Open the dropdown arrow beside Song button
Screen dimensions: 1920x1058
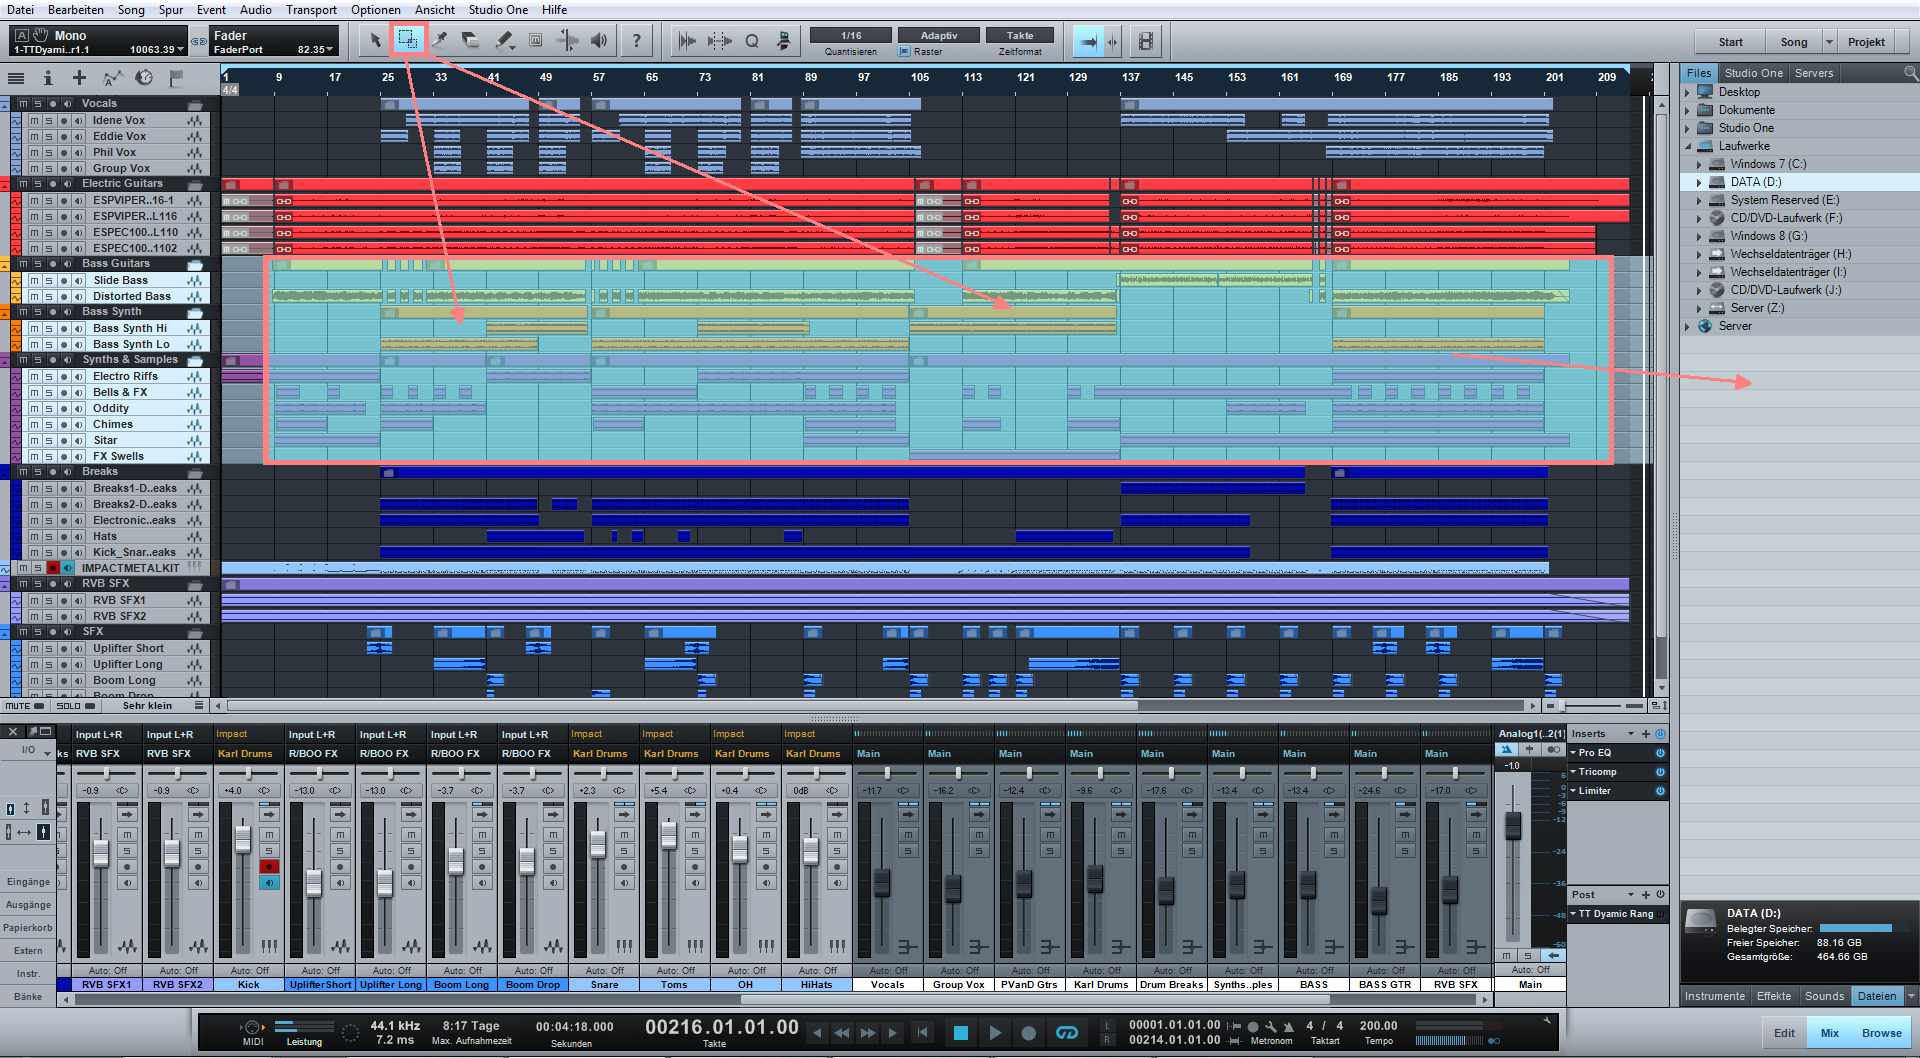[1829, 42]
